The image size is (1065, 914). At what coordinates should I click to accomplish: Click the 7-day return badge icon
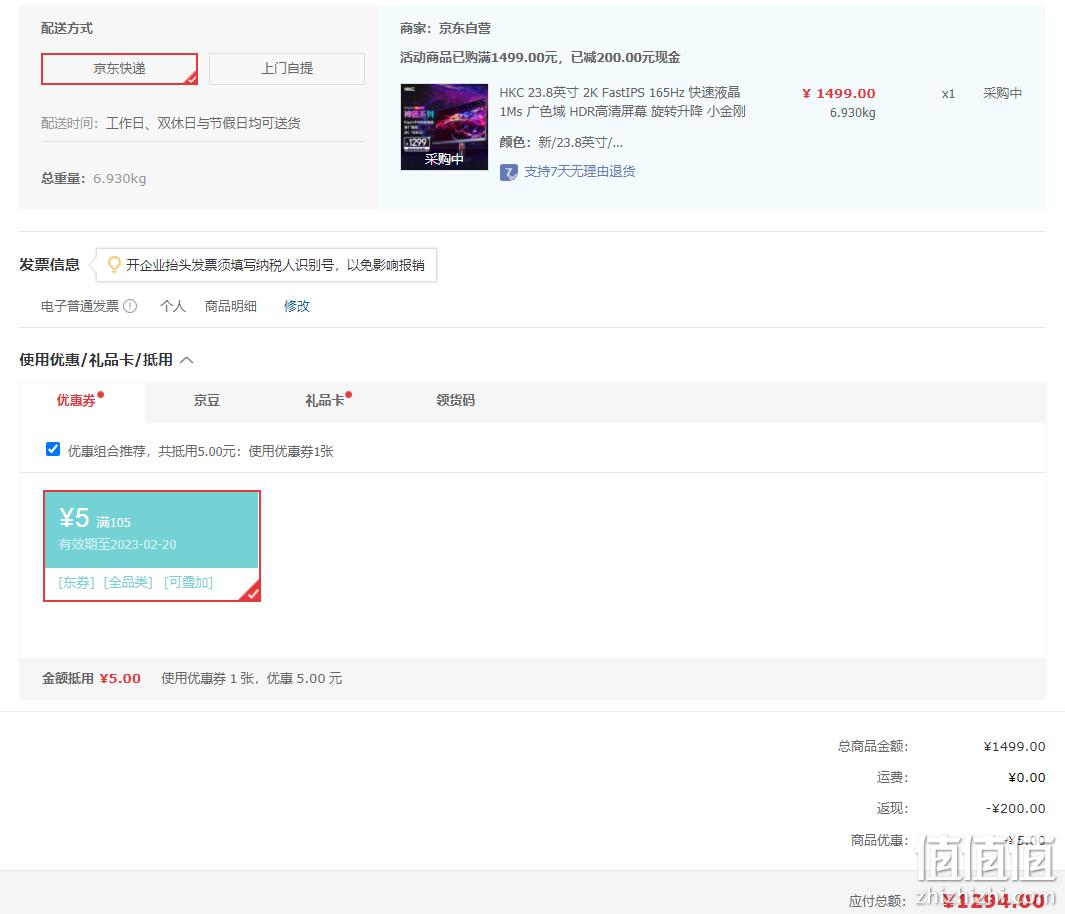[509, 172]
